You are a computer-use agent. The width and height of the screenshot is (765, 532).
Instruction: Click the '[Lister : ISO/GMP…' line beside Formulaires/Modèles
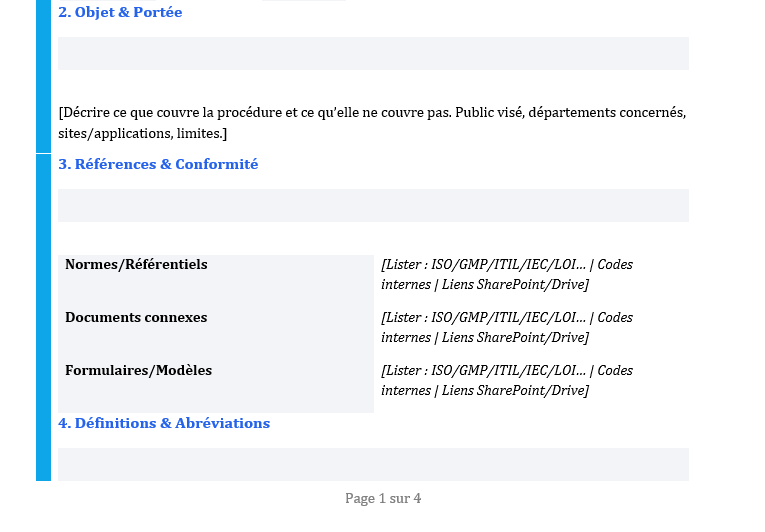[506, 371]
